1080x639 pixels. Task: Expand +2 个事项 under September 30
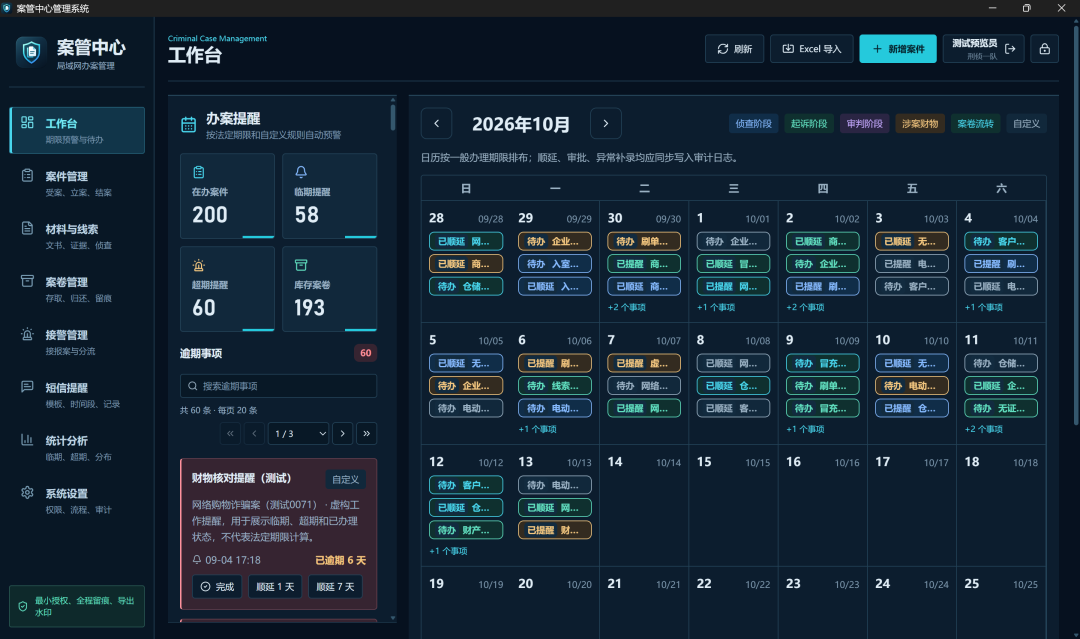coord(626,307)
